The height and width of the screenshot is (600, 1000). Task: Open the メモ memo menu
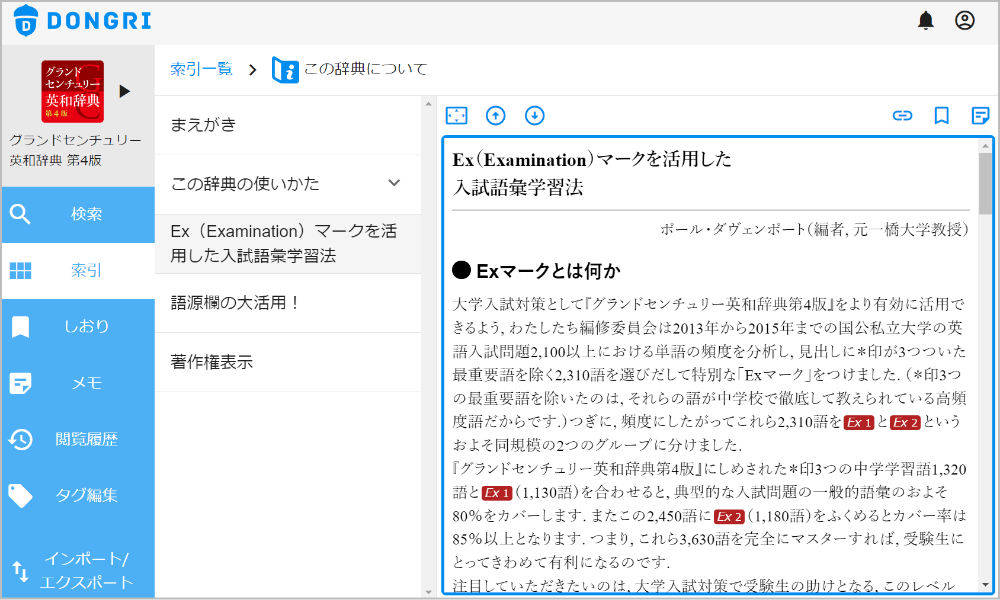78,383
